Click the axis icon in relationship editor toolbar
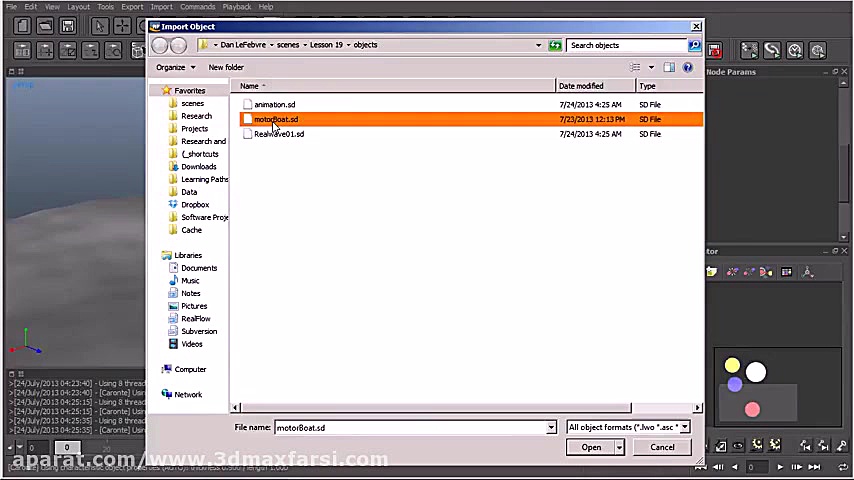This screenshot has width=854, height=480. 808,271
